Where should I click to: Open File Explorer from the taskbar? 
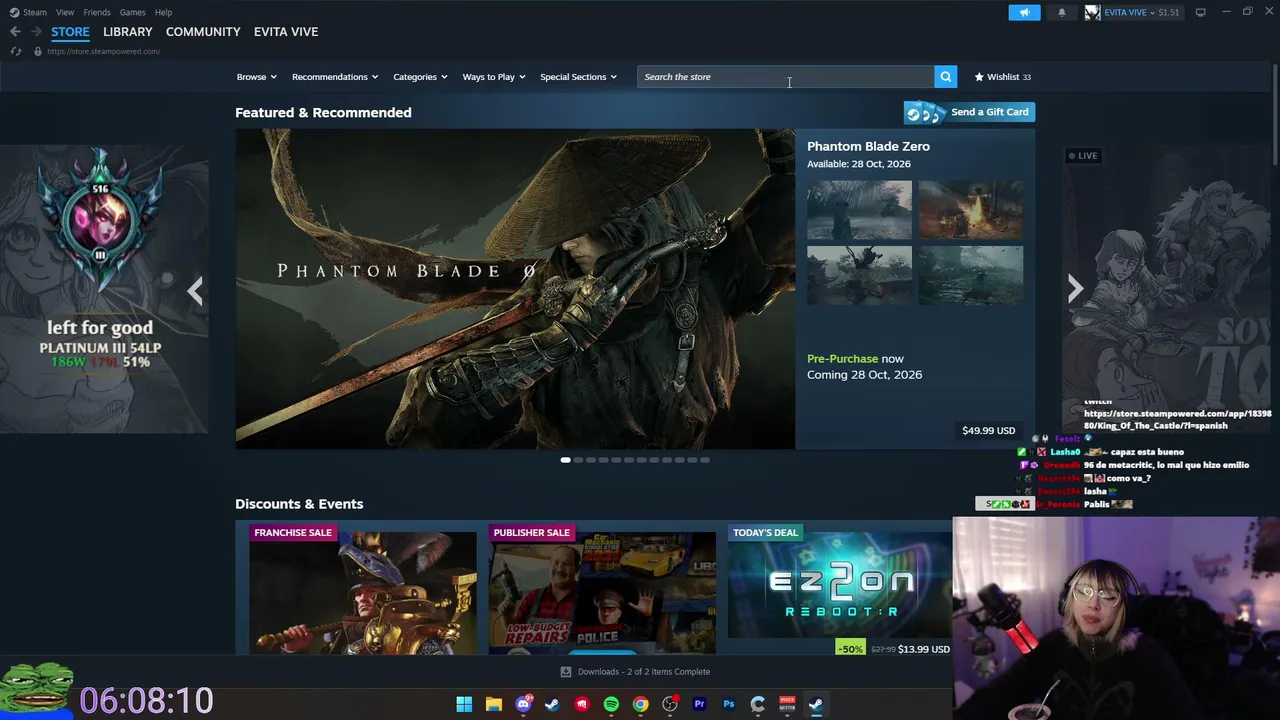493,704
